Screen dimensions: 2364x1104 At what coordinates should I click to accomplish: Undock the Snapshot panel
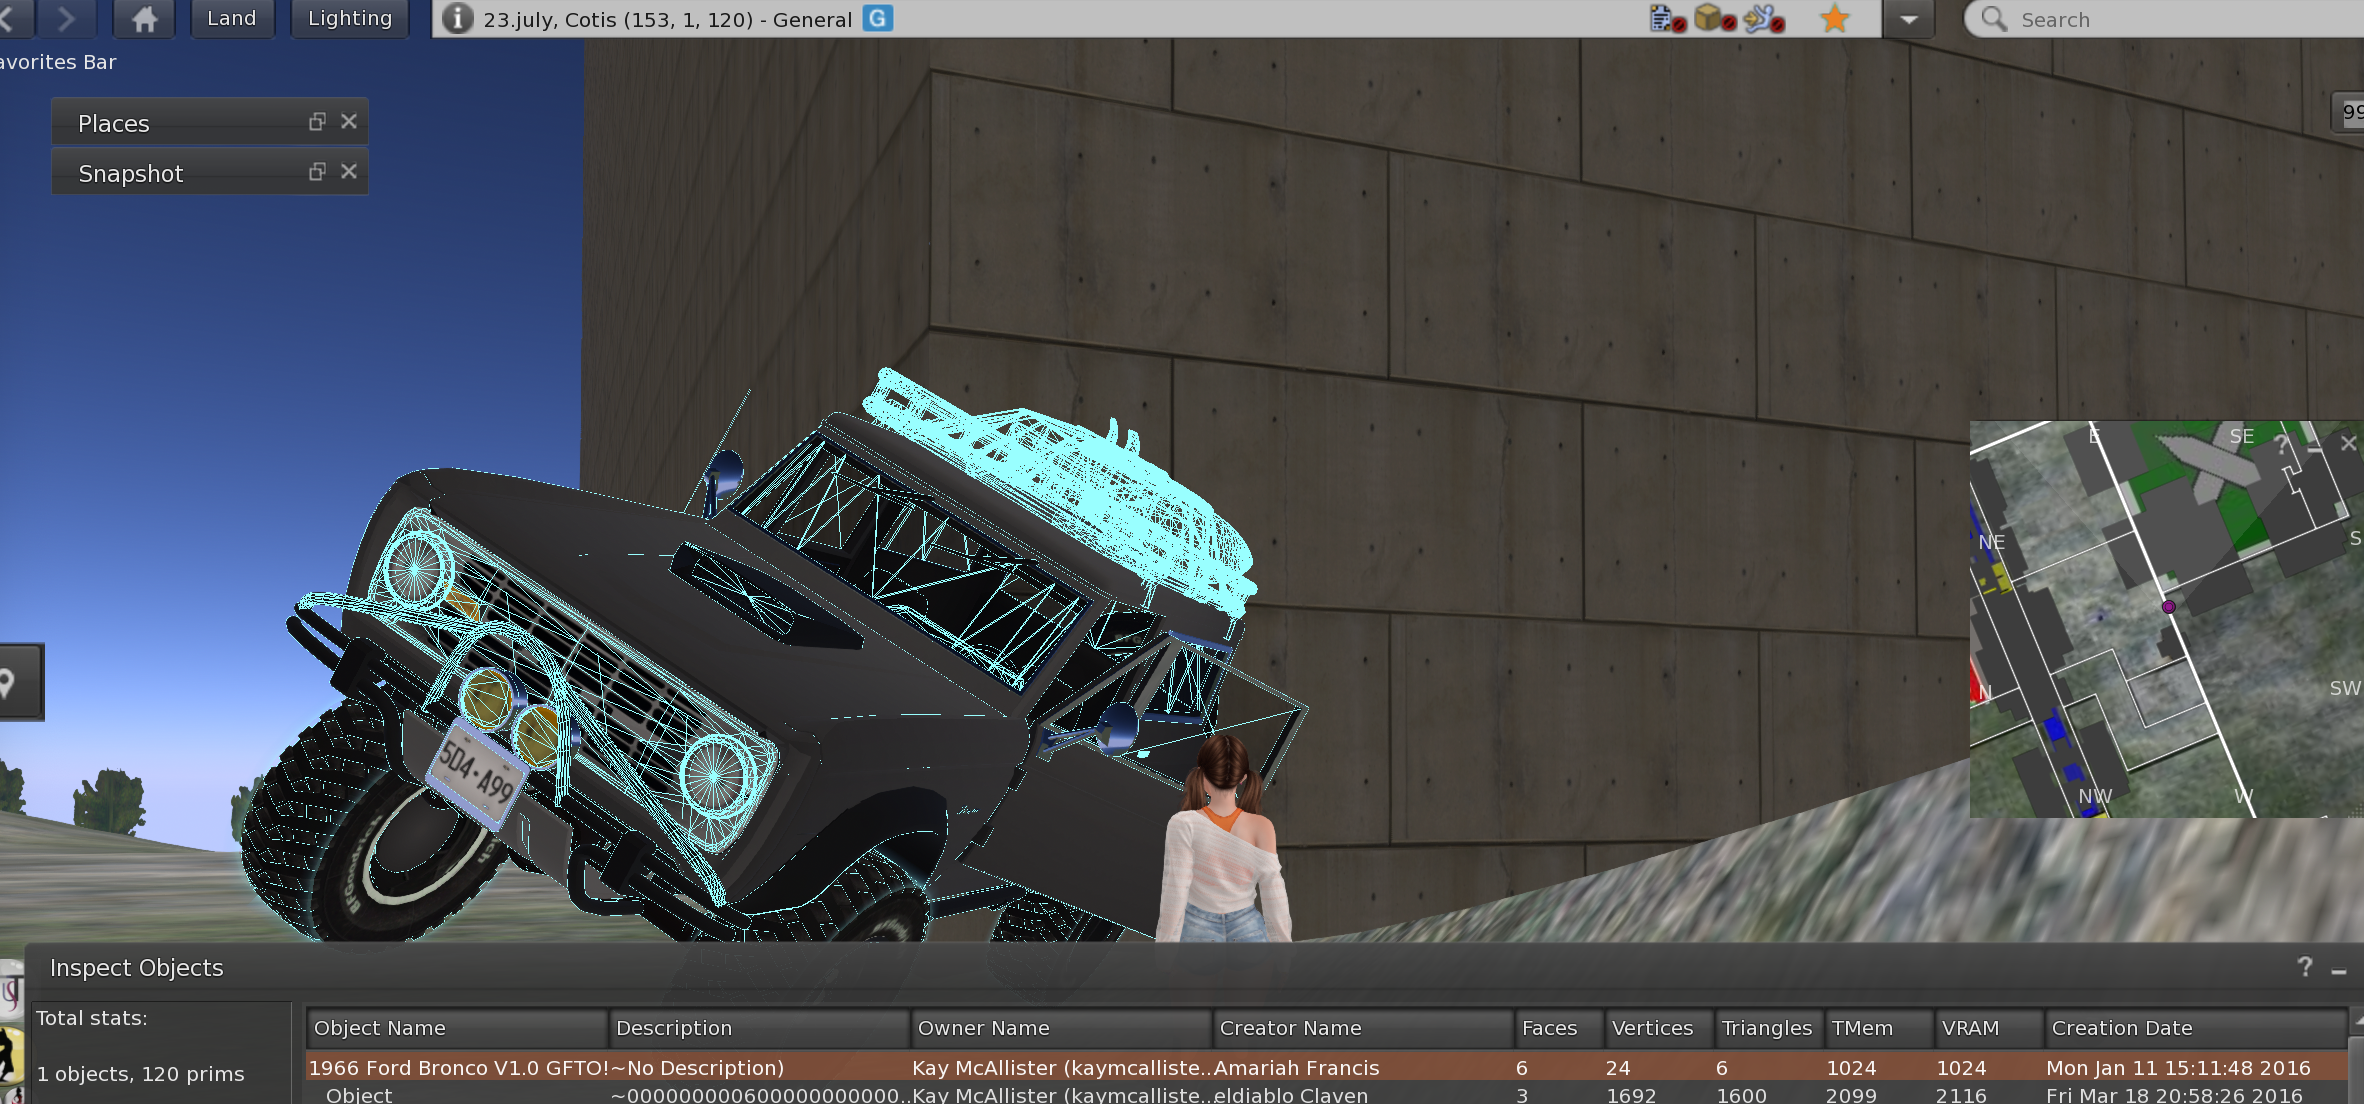tap(317, 172)
